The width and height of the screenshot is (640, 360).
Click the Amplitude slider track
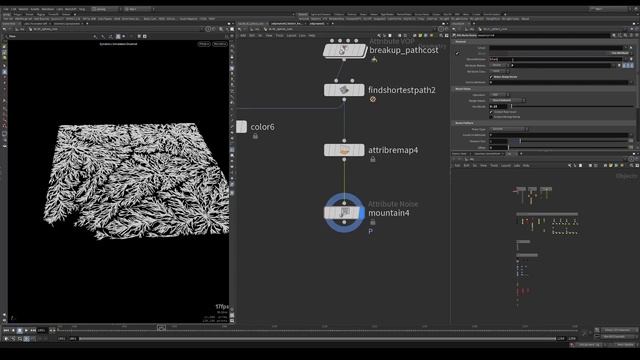pyautogui.click(x=571, y=107)
